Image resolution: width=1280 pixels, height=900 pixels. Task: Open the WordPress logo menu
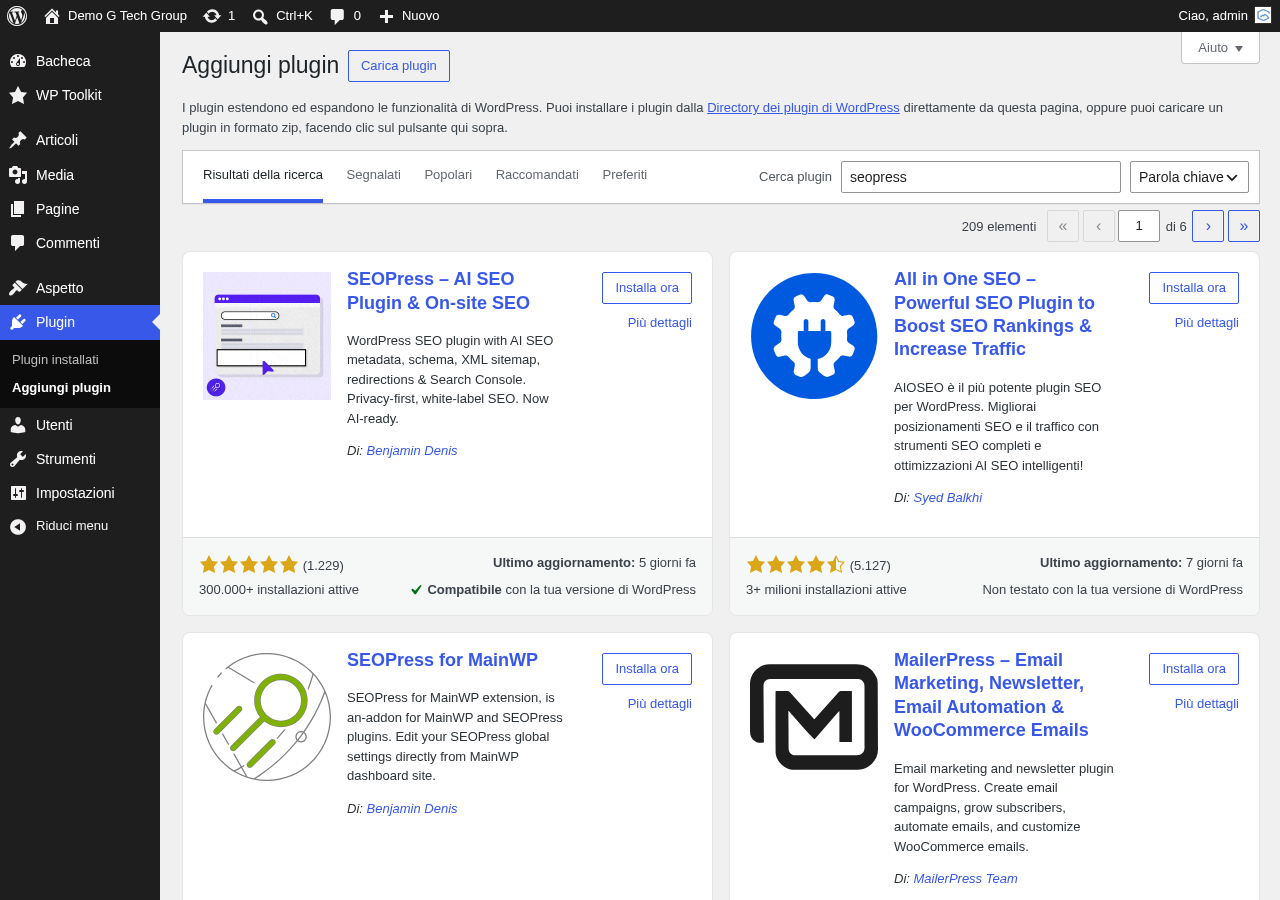(x=17, y=16)
